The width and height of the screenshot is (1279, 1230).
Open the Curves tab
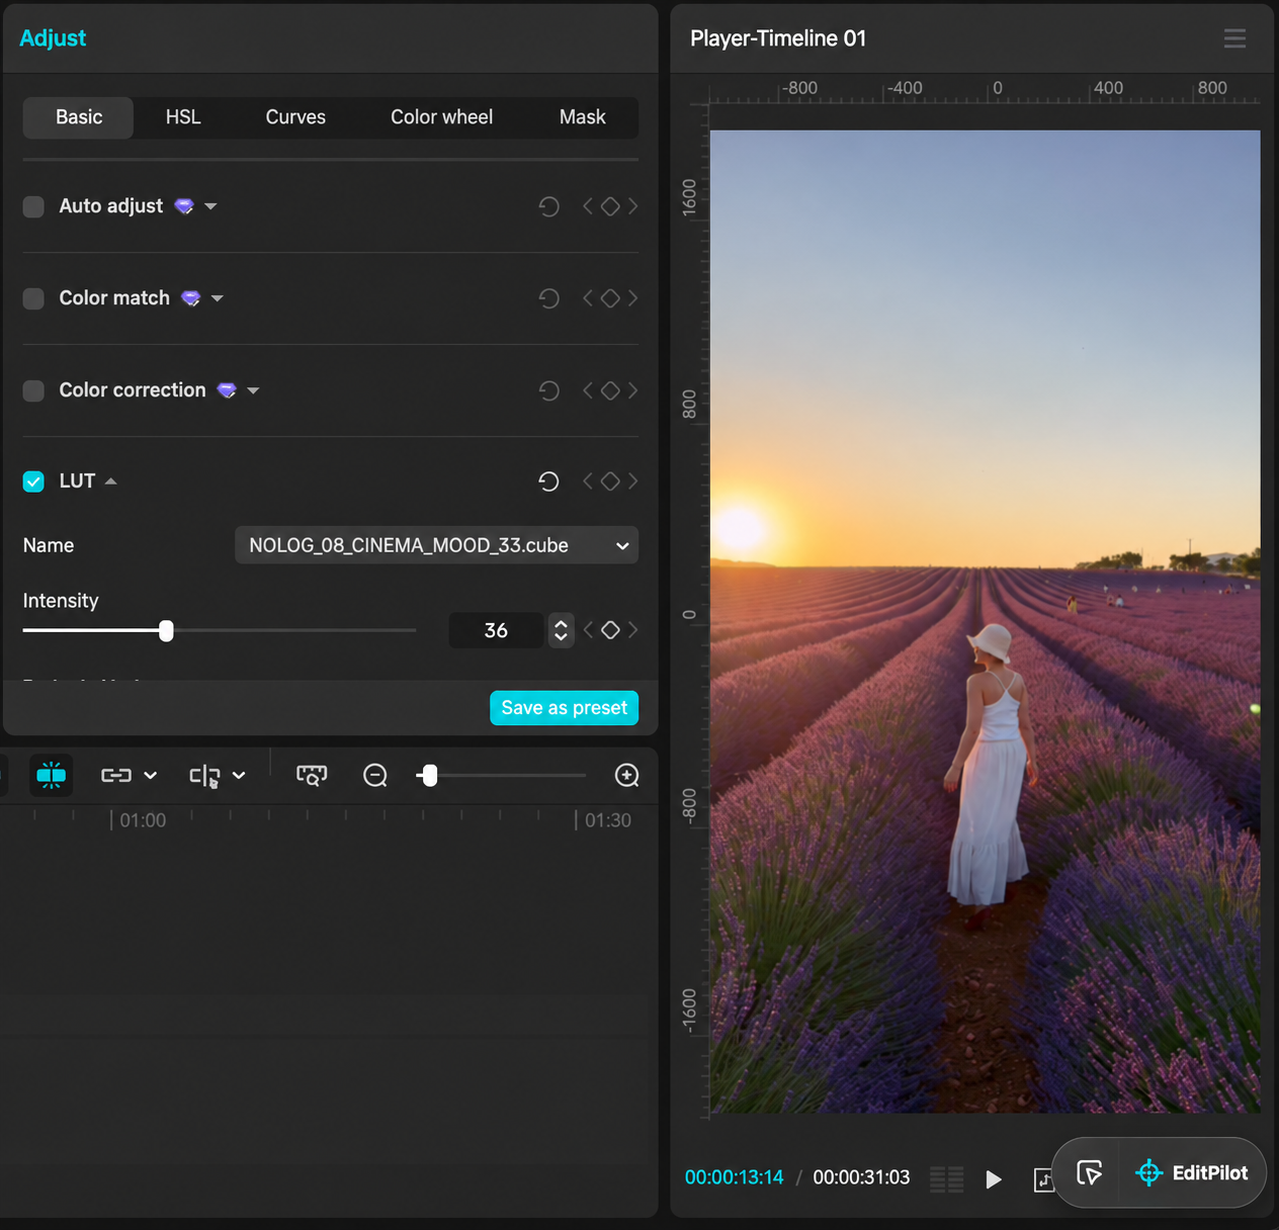coord(295,117)
